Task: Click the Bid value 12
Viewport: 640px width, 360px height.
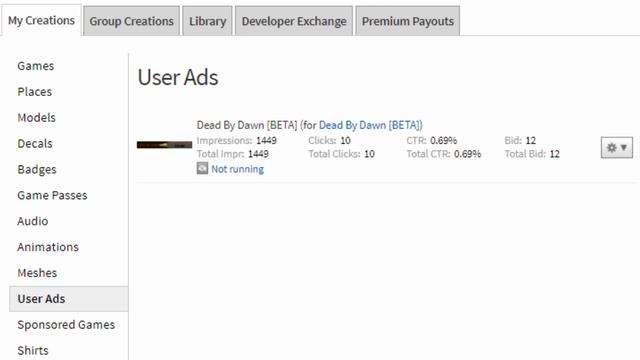Action: coord(531,140)
